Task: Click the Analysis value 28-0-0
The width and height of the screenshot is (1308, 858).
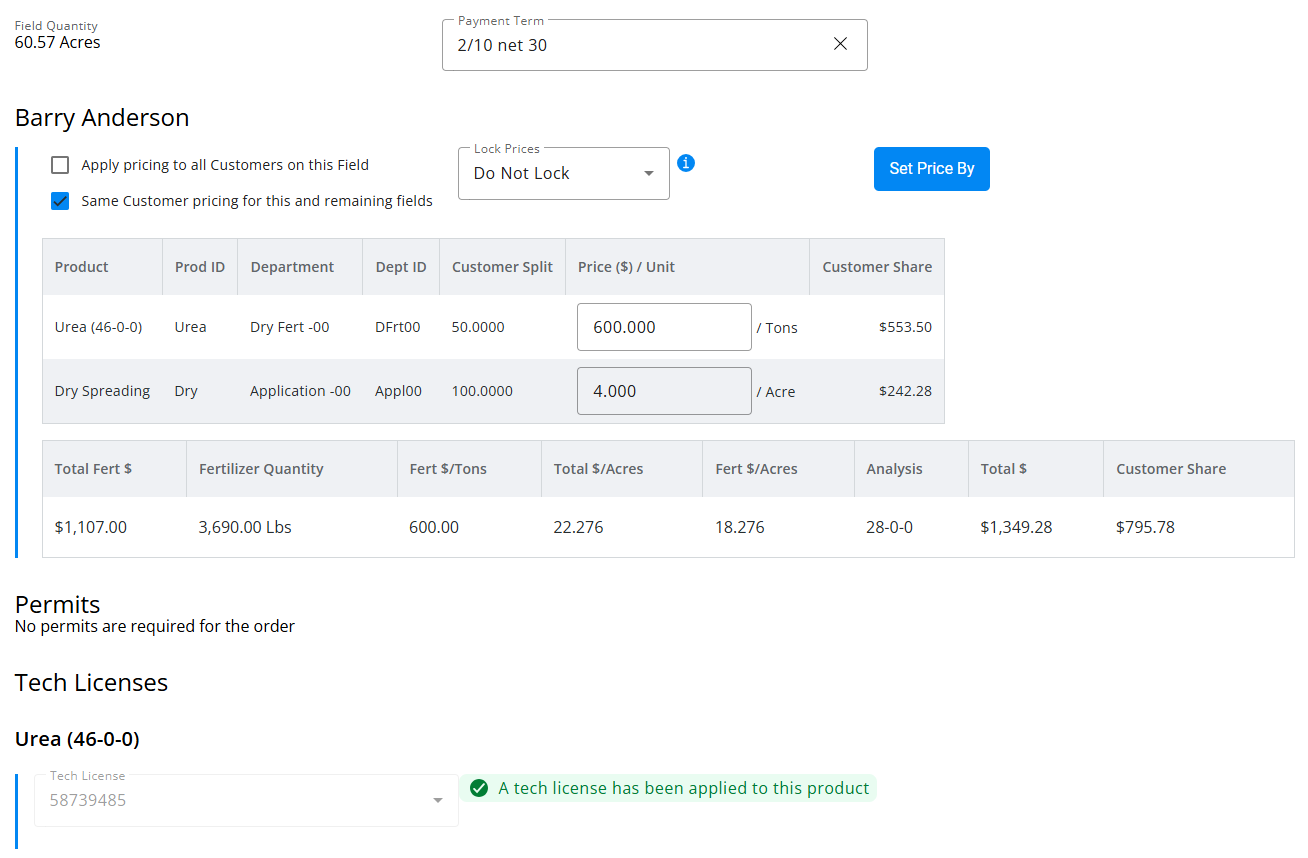Action: [889, 527]
